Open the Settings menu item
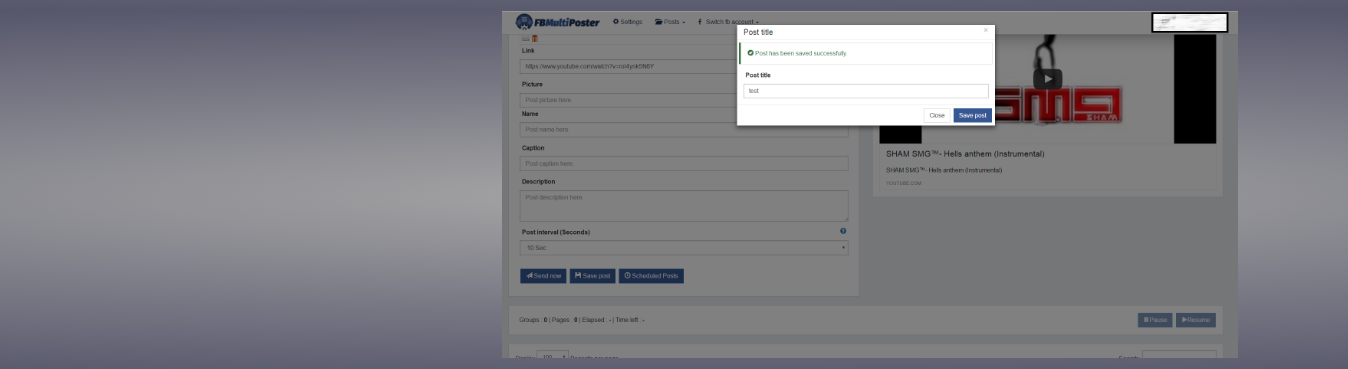The height and width of the screenshot is (369, 1348). (628, 22)
